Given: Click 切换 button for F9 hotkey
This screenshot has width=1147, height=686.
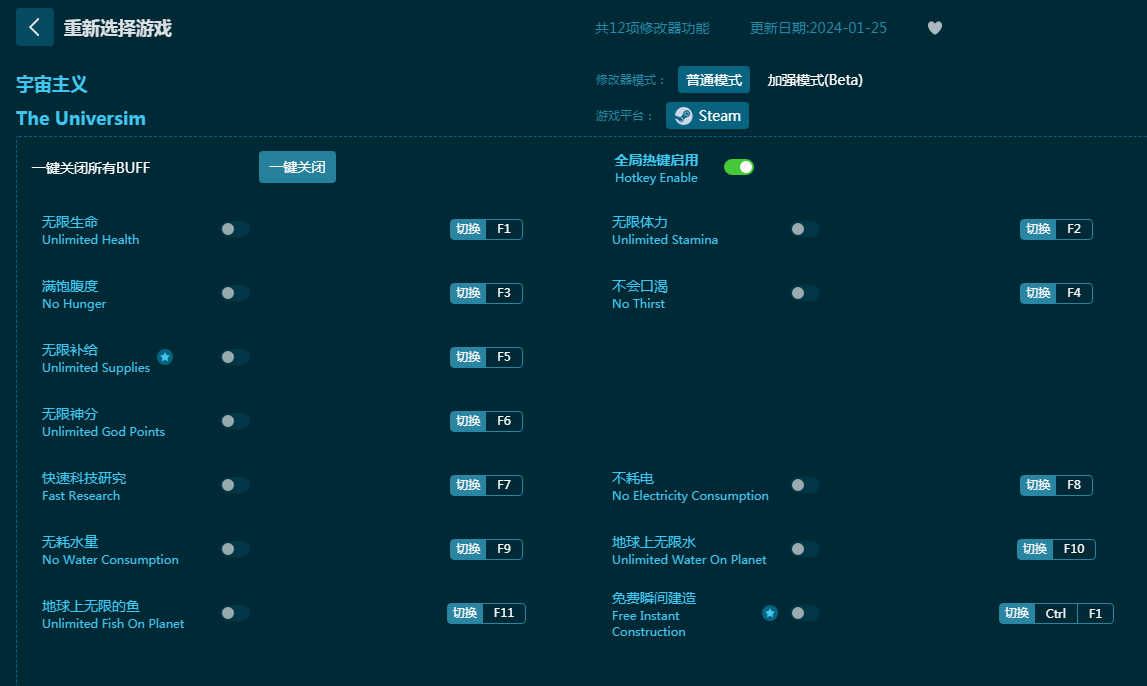Looking at the screenshot, I should (468, 549).
